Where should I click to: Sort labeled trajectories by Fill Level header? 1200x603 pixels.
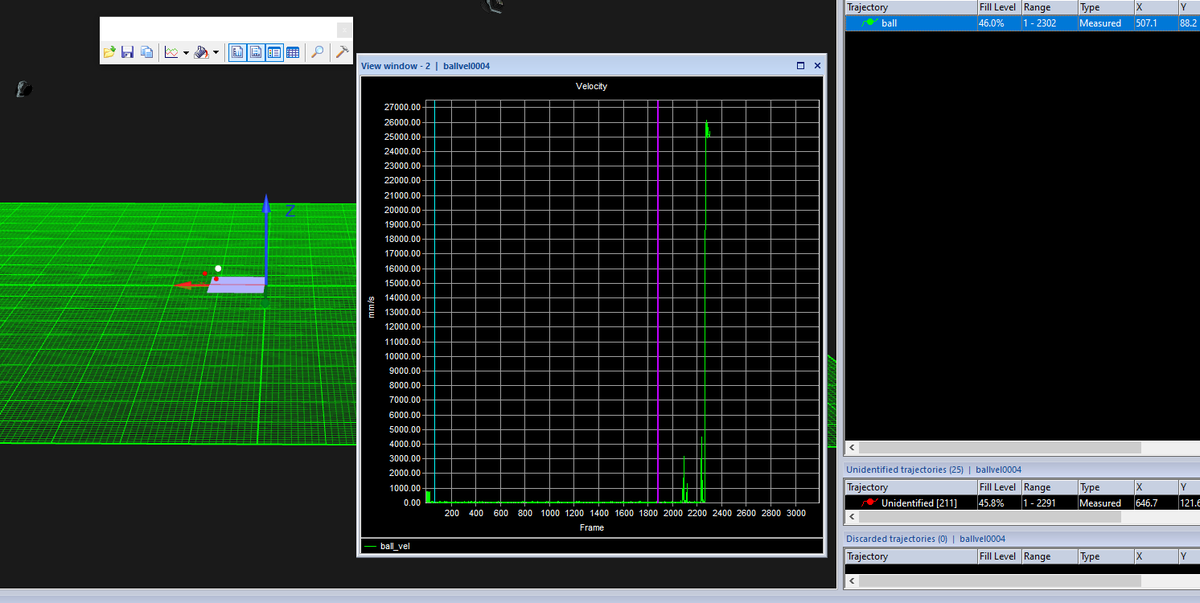(x=998, y=7)
